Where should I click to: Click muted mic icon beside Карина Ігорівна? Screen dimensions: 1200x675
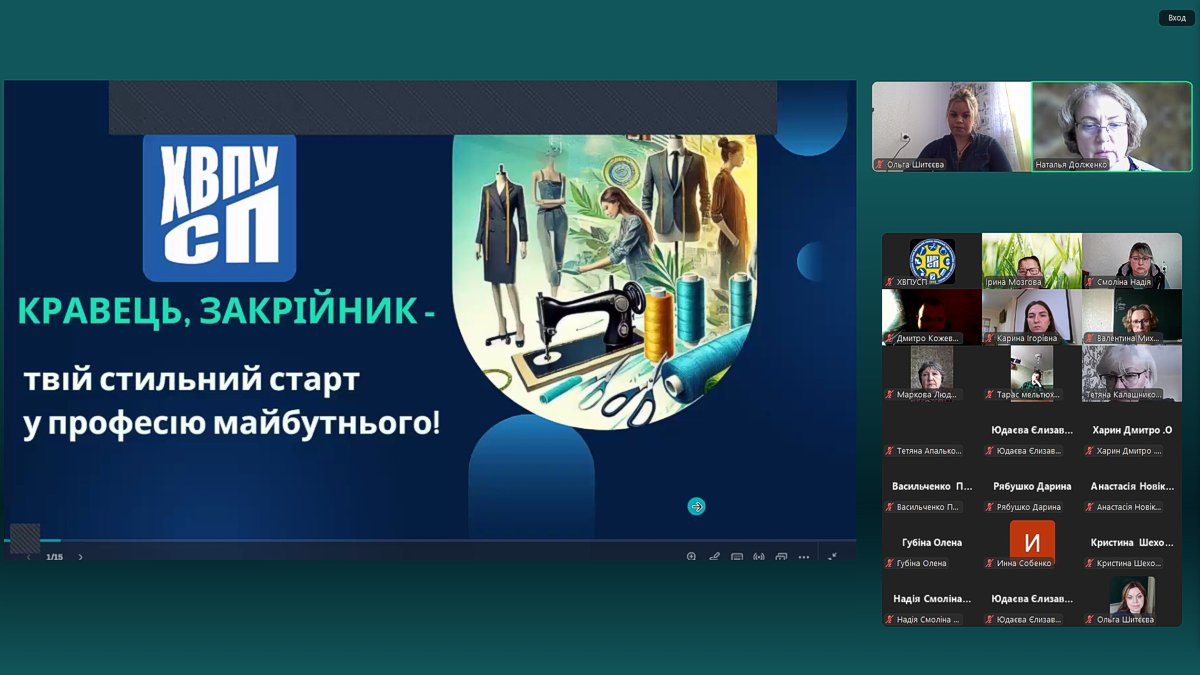click(990, 338)
